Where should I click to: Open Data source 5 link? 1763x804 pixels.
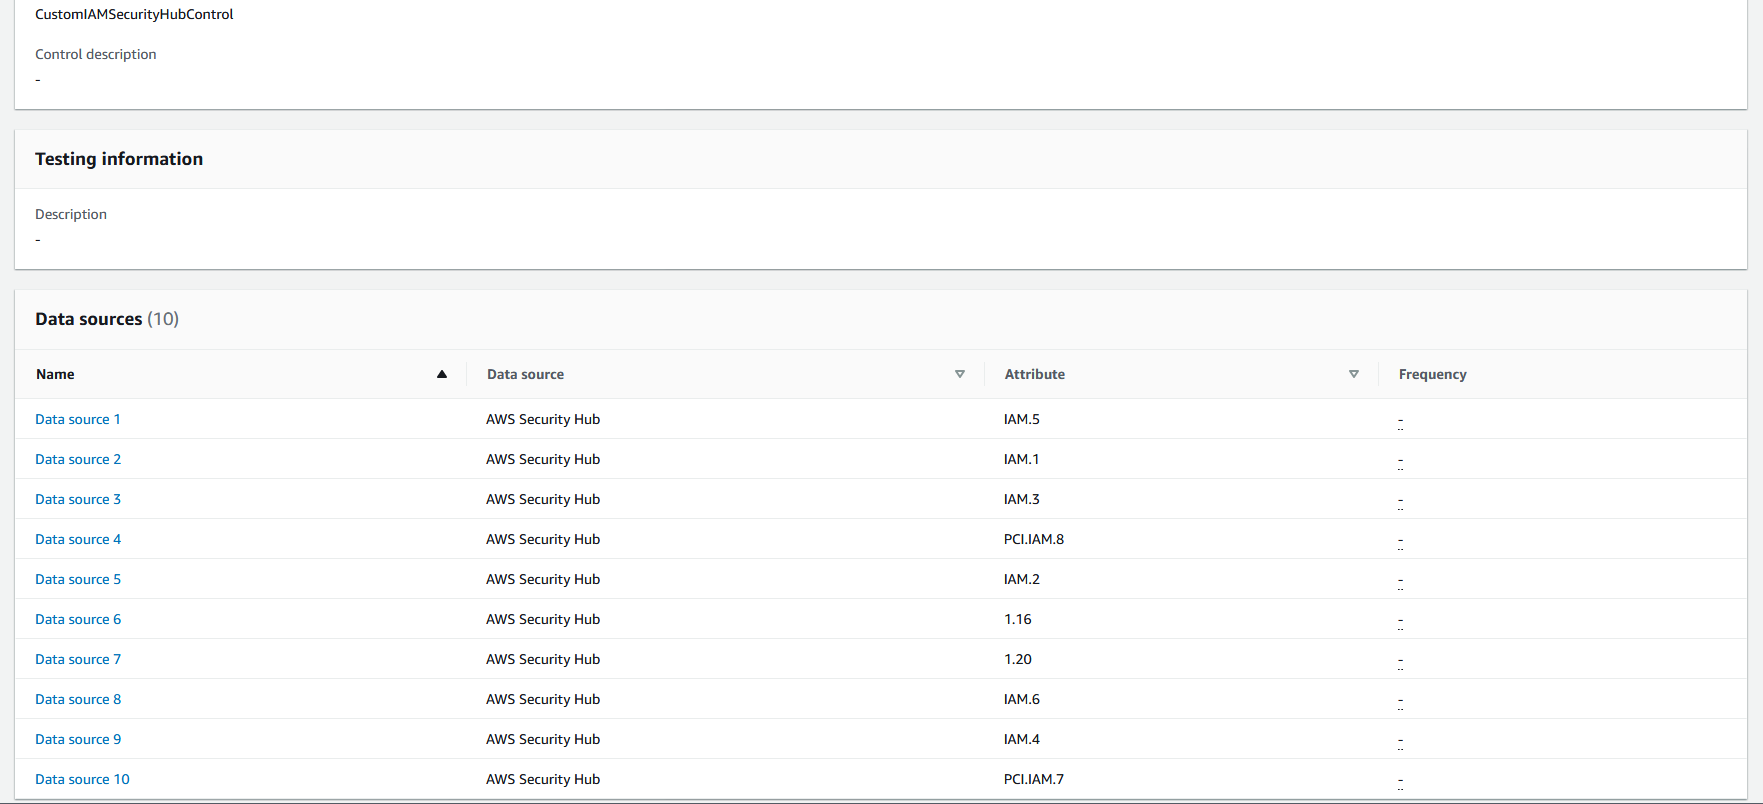pos(78,579)
